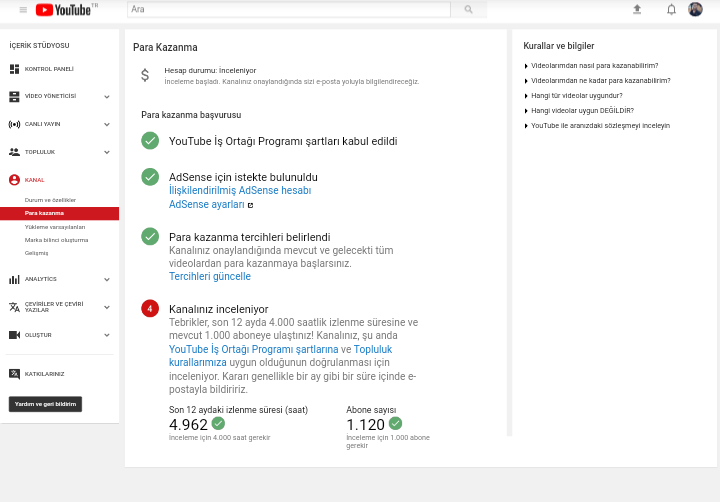This screenshot has width=720, height=502.
Task: Click the Video Yöneticisi icon
Action: 14,96
